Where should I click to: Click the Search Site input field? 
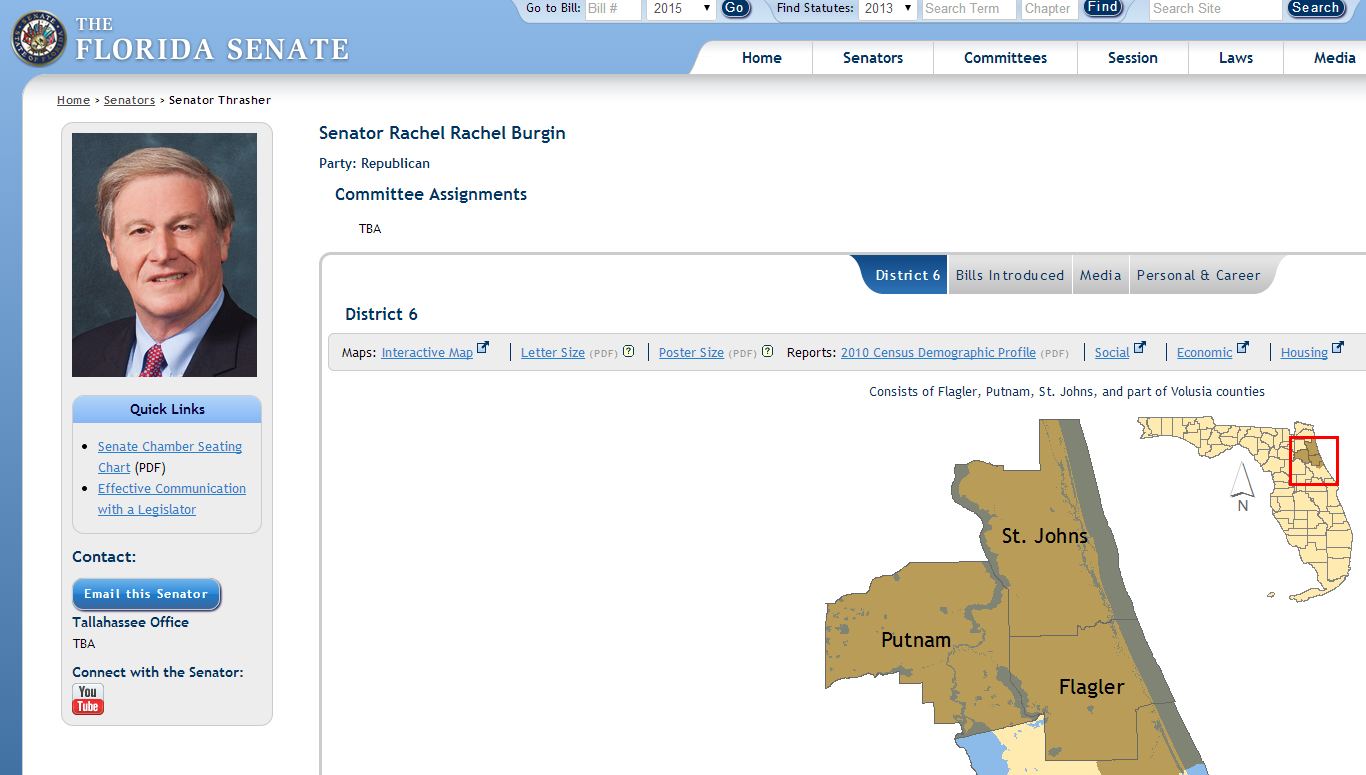pyautogui.click(x=1214, y=9)
